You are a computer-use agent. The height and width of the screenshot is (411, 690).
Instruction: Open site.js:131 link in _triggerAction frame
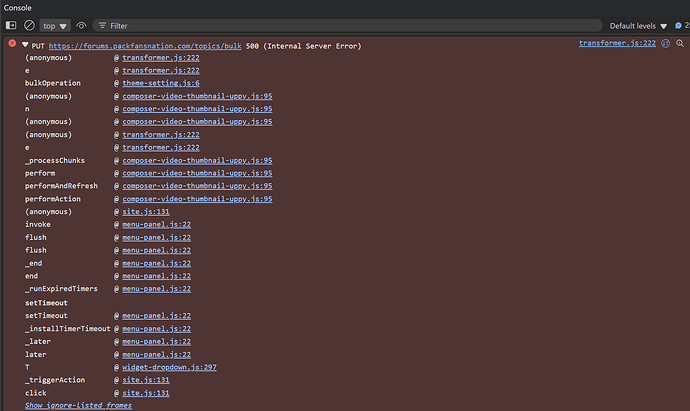click(146, 380)
